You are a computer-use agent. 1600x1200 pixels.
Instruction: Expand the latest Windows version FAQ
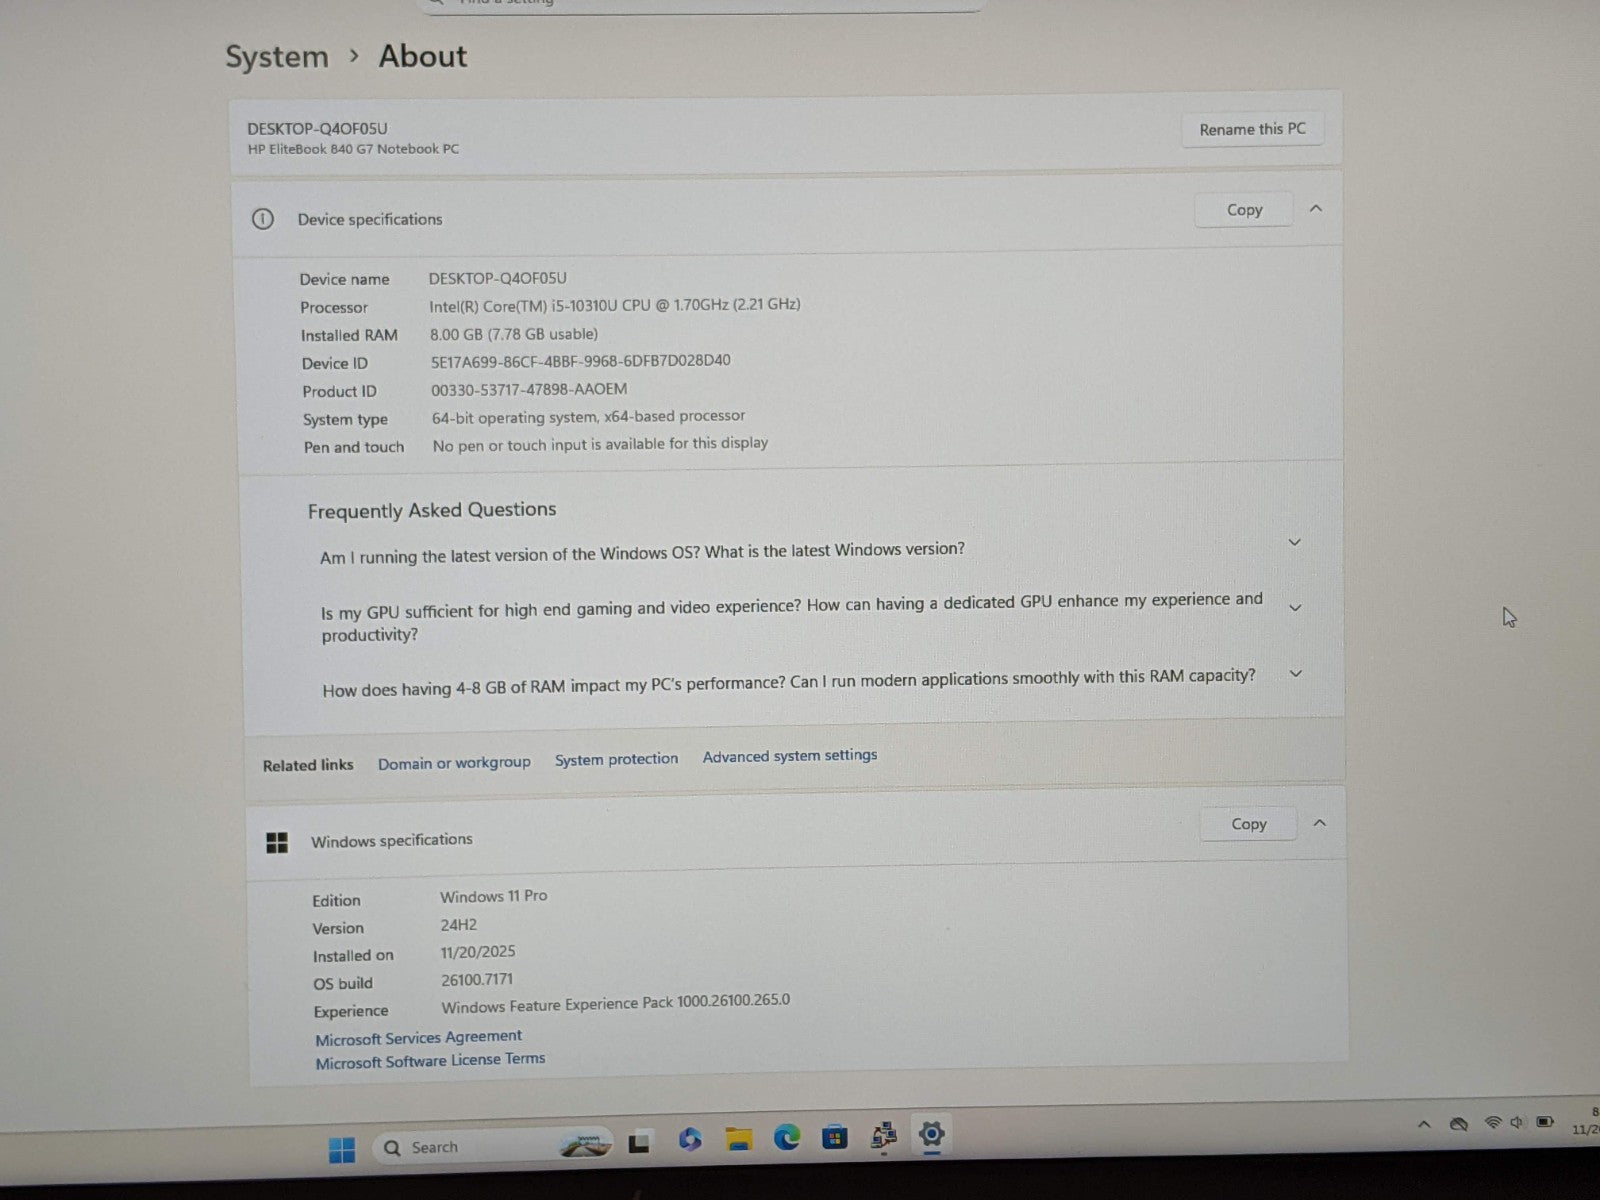click(1294, 542)
